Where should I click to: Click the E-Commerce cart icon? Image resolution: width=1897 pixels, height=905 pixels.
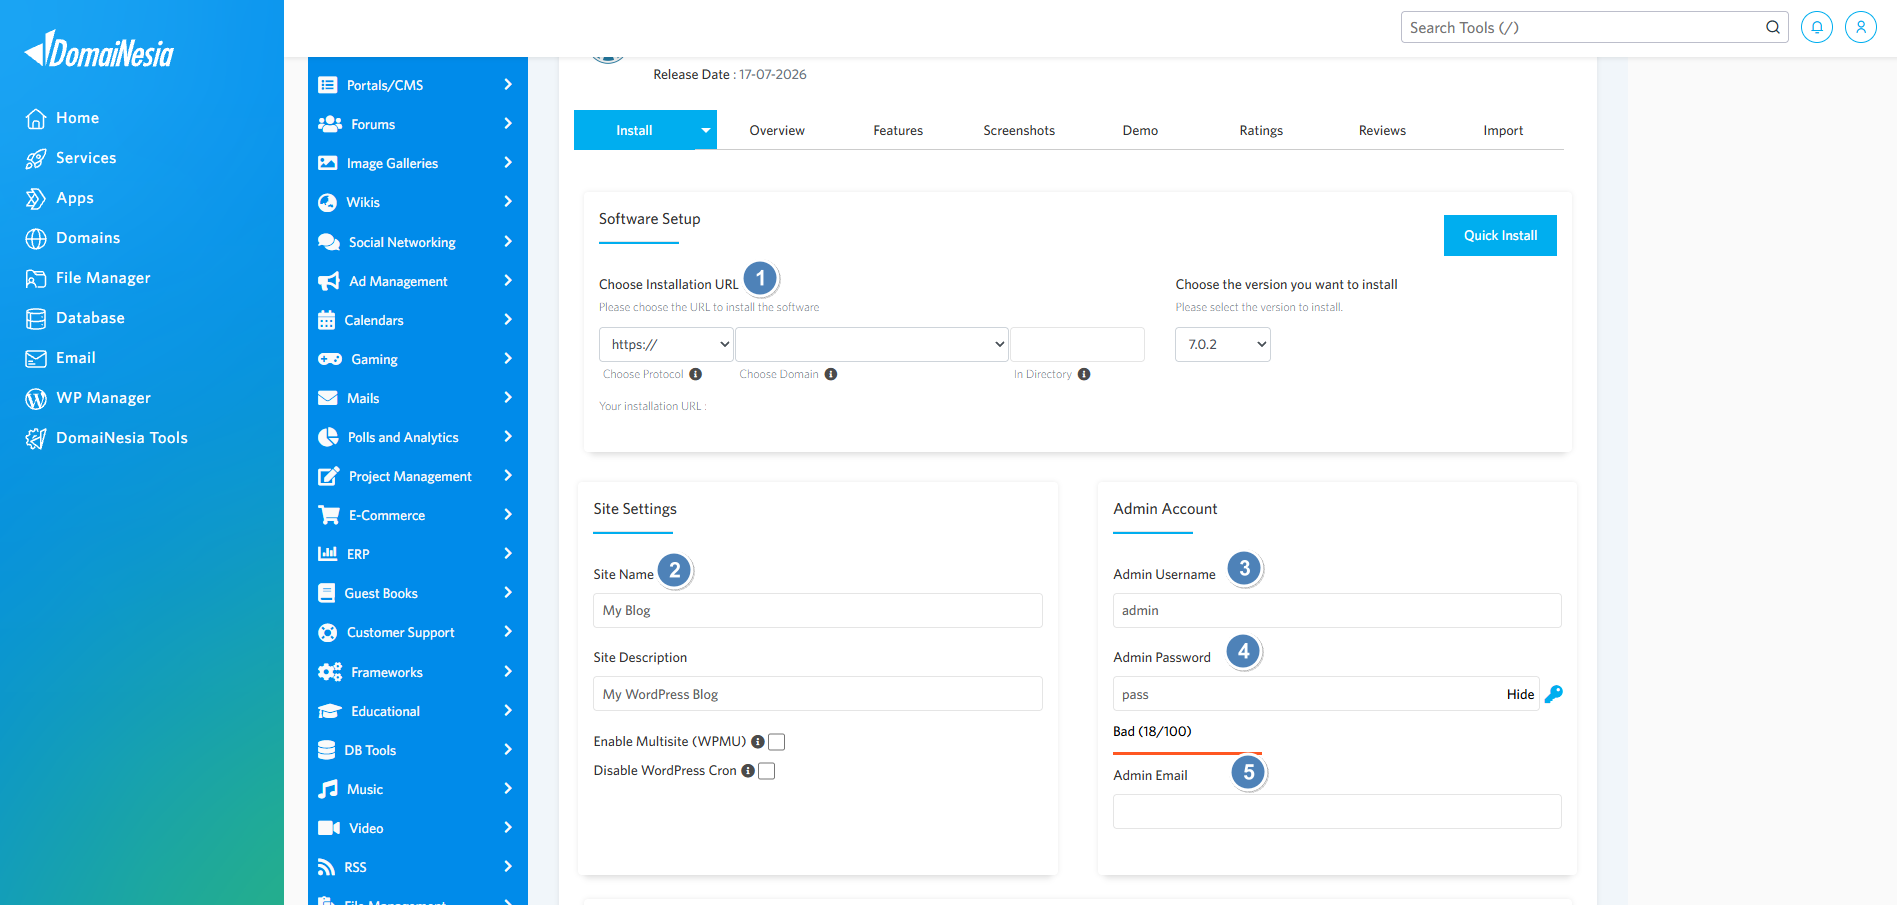tap(329, 515)
